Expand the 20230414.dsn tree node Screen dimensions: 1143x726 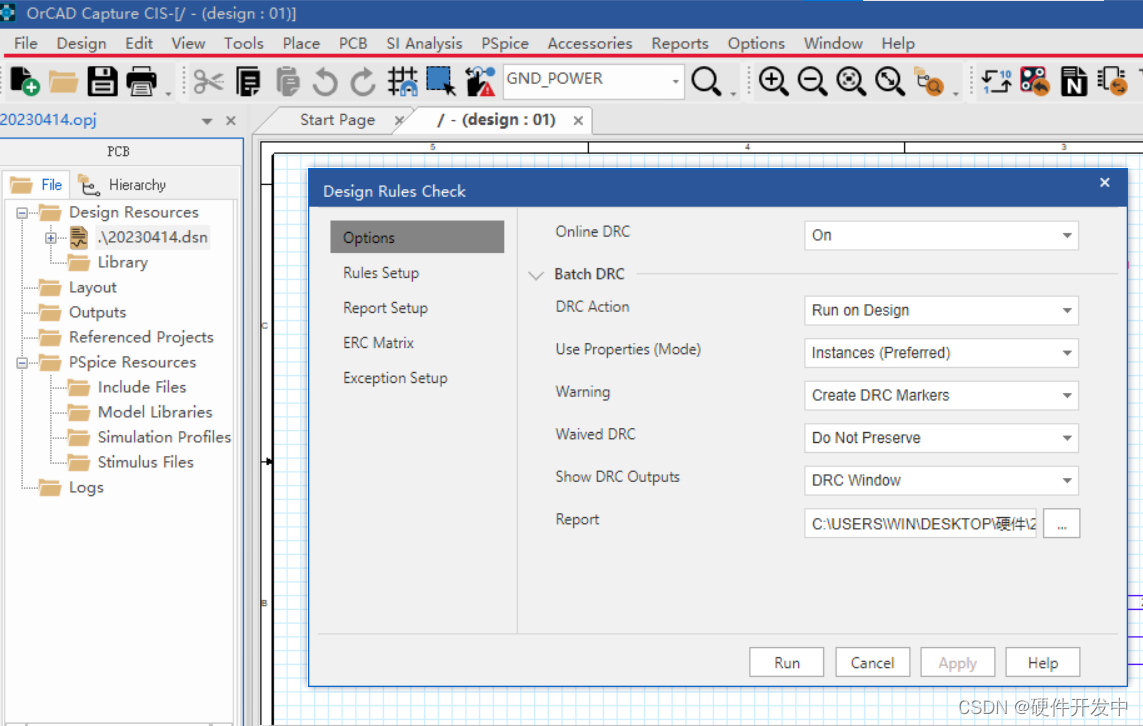point(50,238)
